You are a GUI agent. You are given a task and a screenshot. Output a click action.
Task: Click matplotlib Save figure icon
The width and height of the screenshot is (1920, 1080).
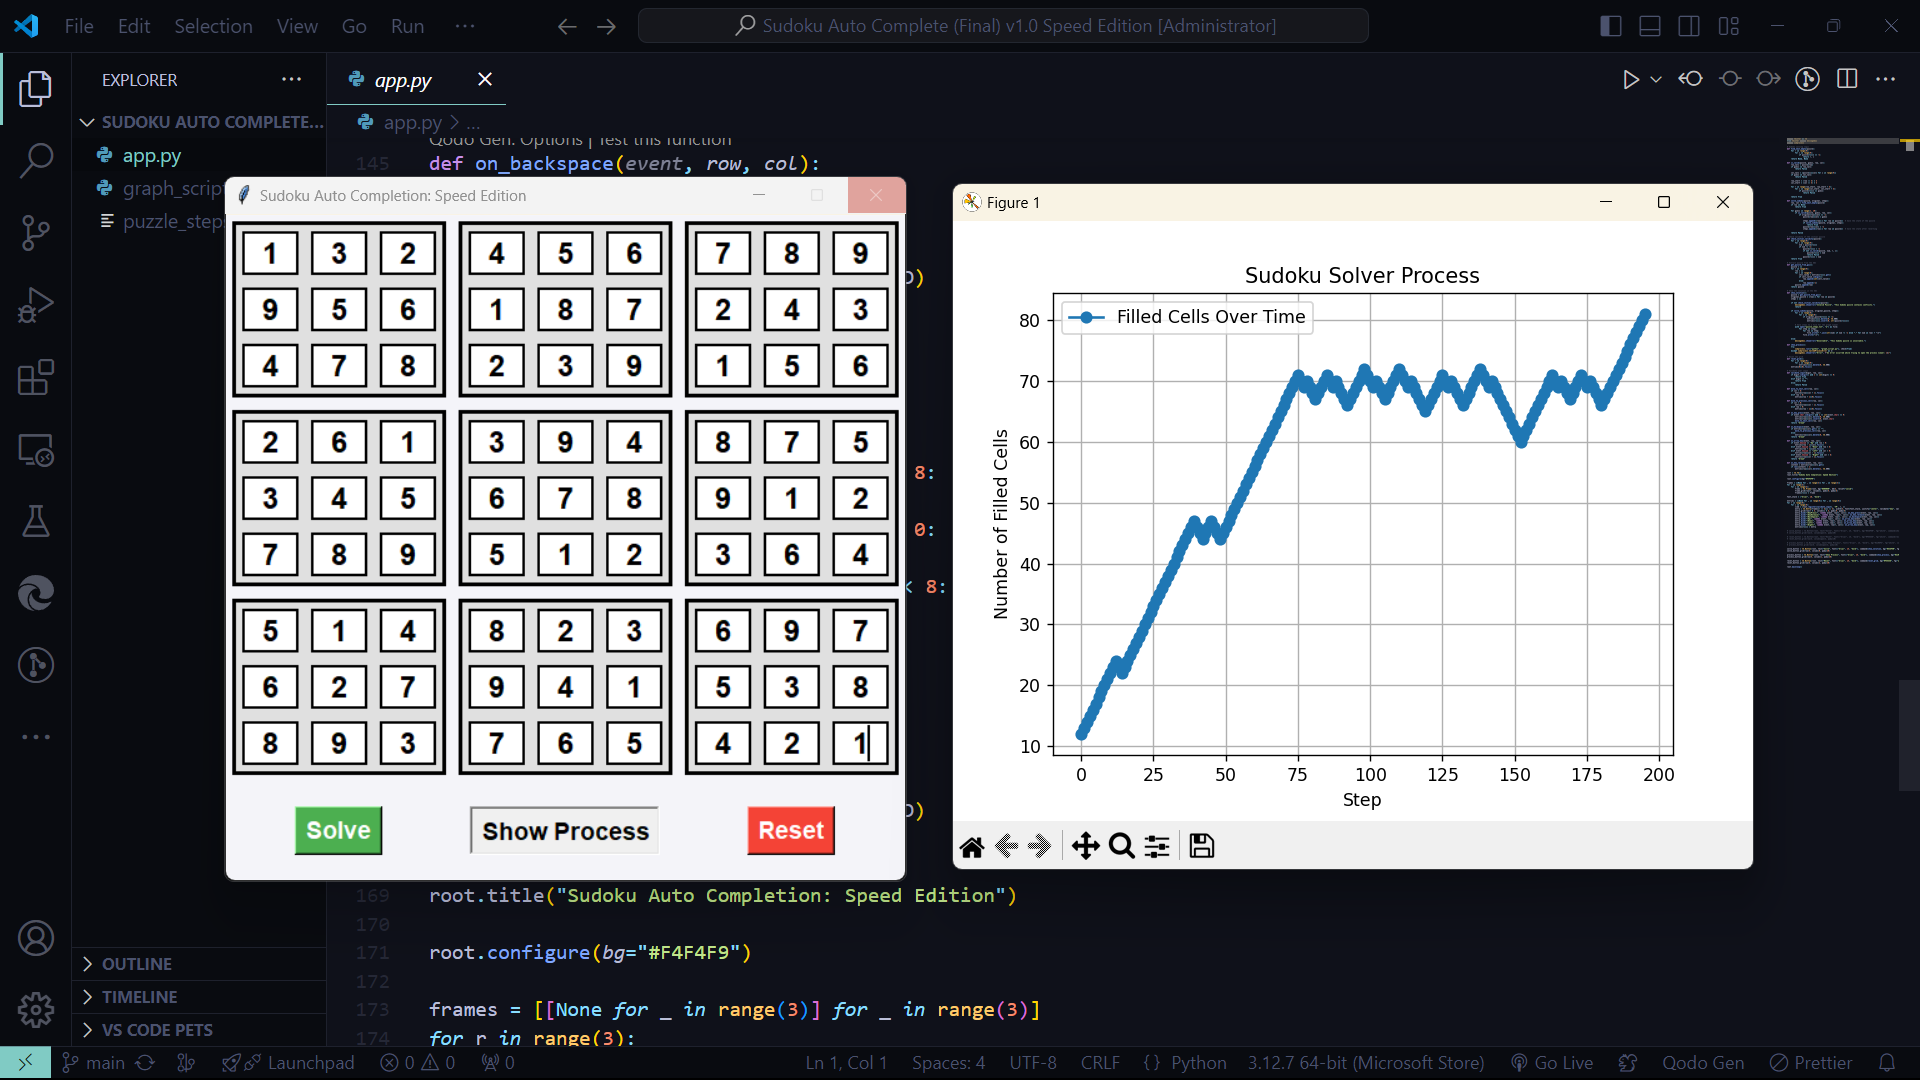coord(1201,846)
